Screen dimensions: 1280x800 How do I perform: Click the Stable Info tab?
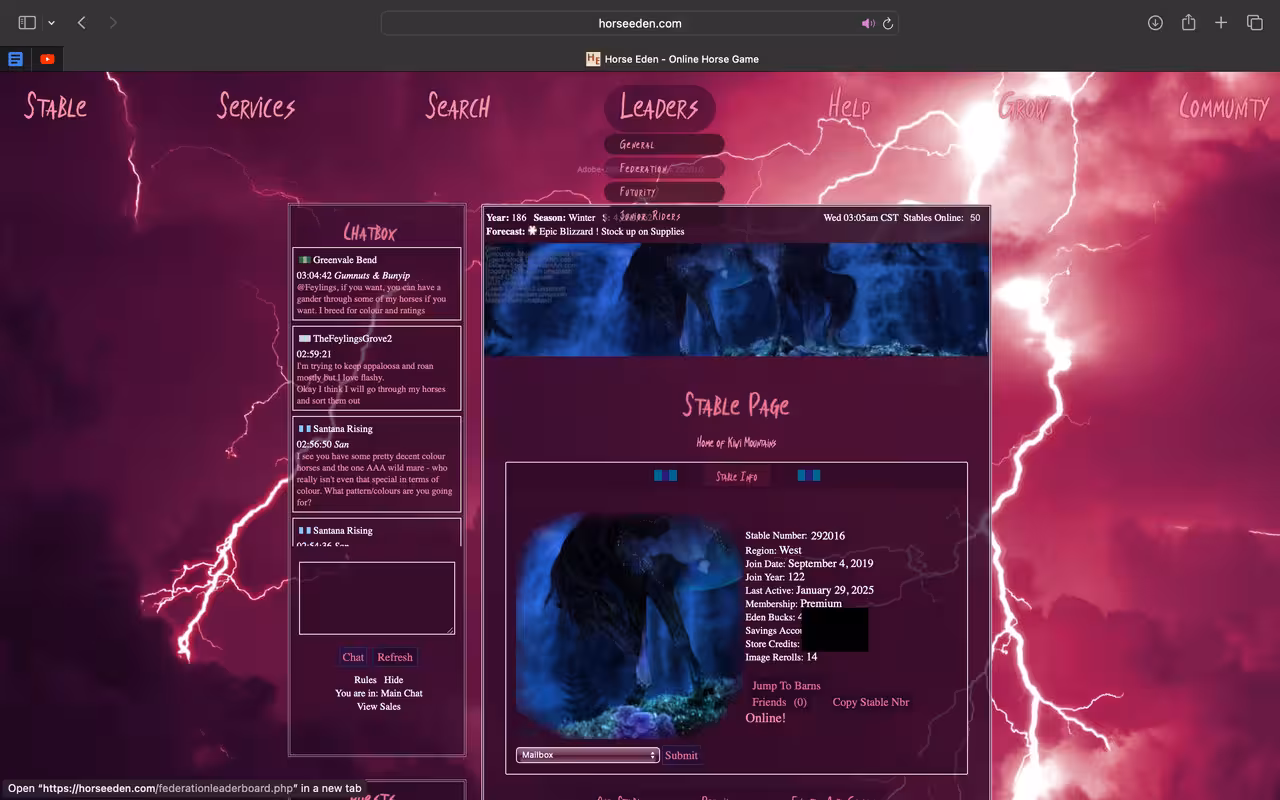click(x=736, y=477)
